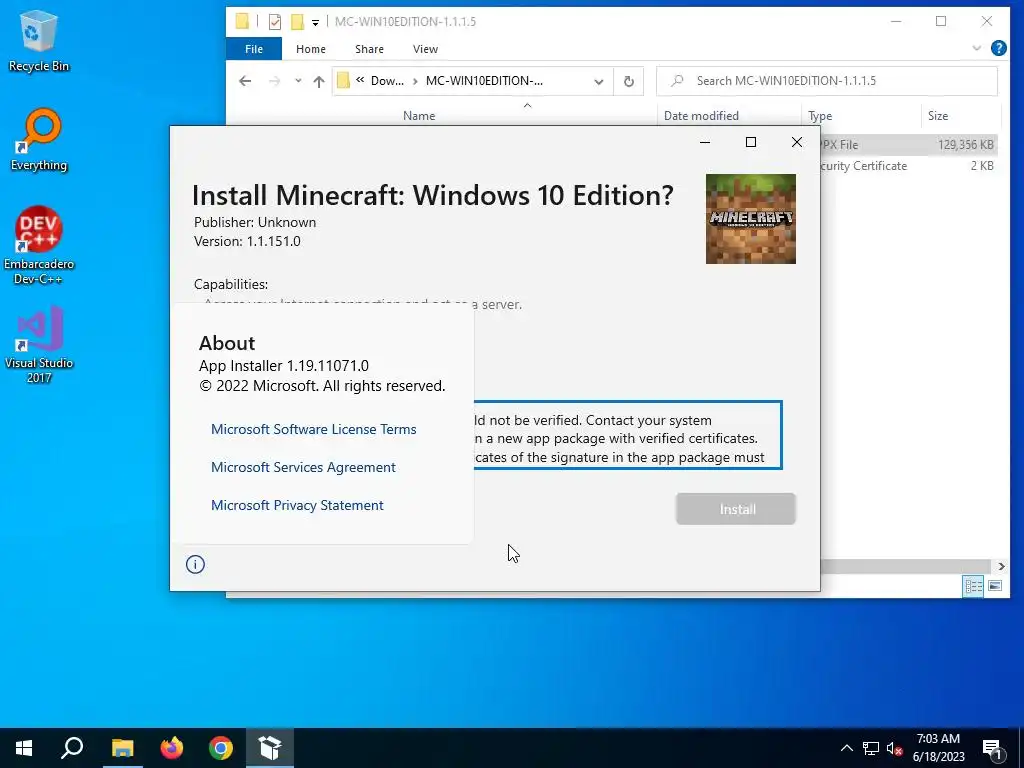The image size is (1024, 768).
Task: Open the taskbar clock and date
Action: coord(938,748)
